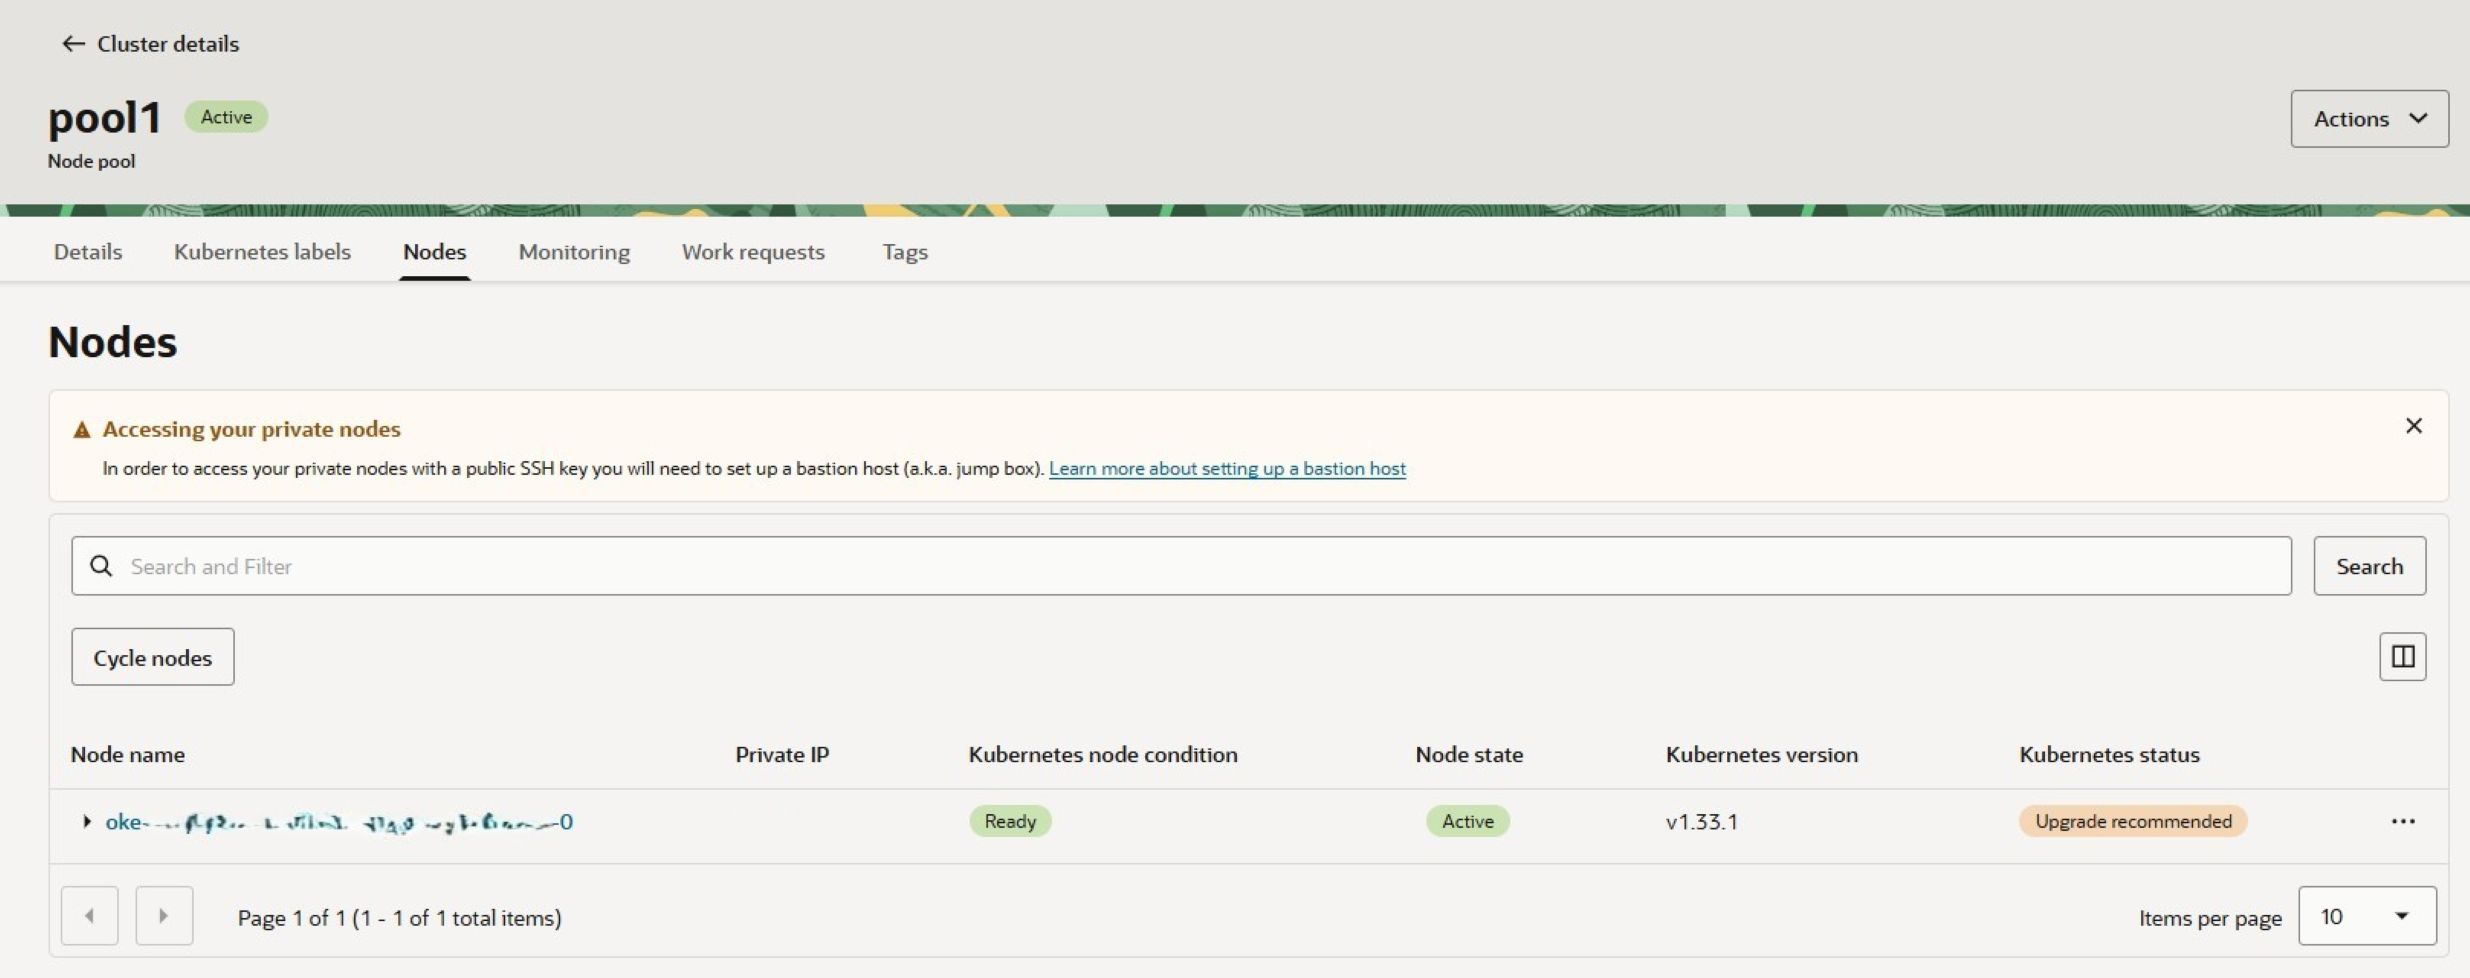Viewport: 2470px width, 978px height.
Task: Switch to the Monitoring tab
Action: pos(573,252)
